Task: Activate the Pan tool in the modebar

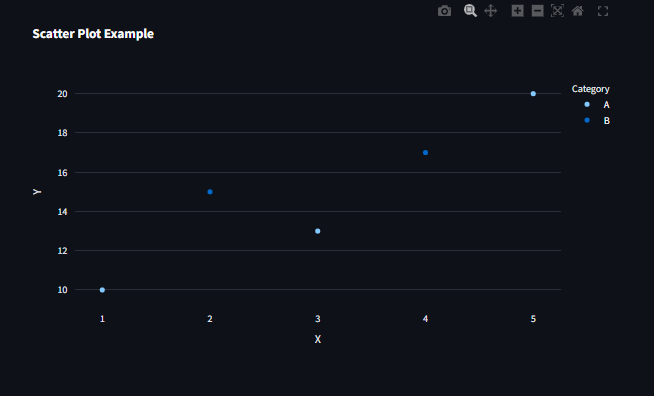Action: point(490,11)
